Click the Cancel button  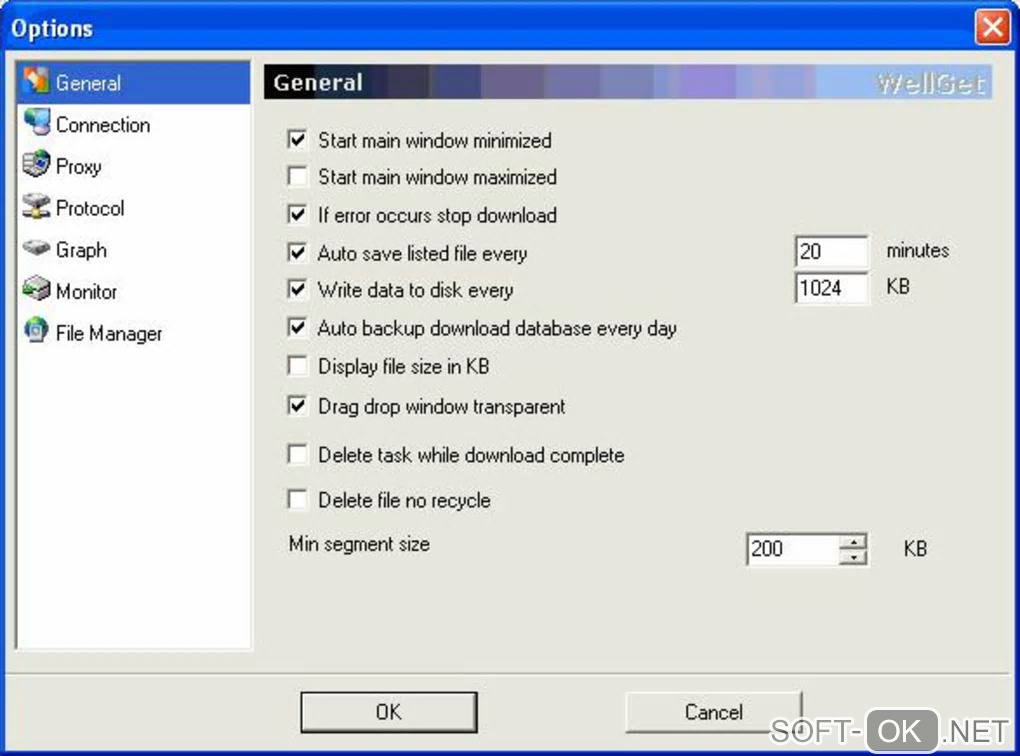coord(714,712)
